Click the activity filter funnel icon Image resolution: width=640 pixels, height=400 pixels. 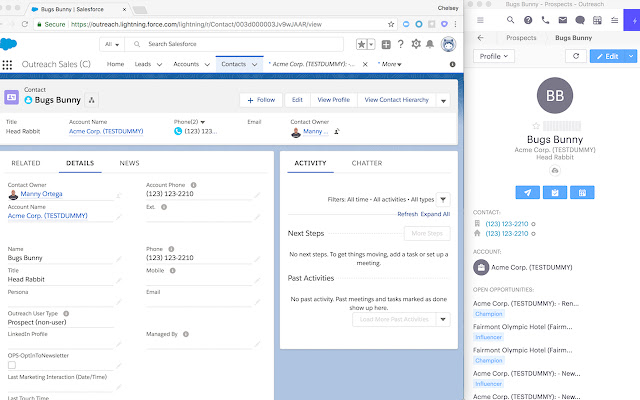(443, 200)
